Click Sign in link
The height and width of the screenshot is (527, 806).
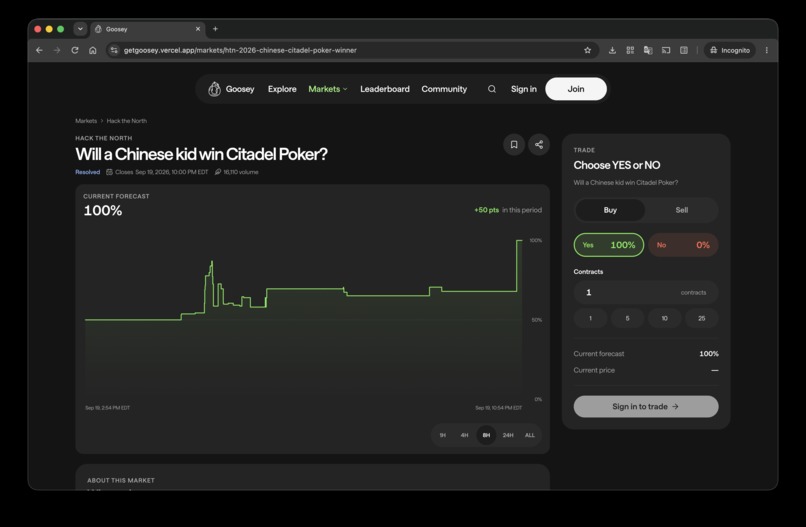[524, 89]
